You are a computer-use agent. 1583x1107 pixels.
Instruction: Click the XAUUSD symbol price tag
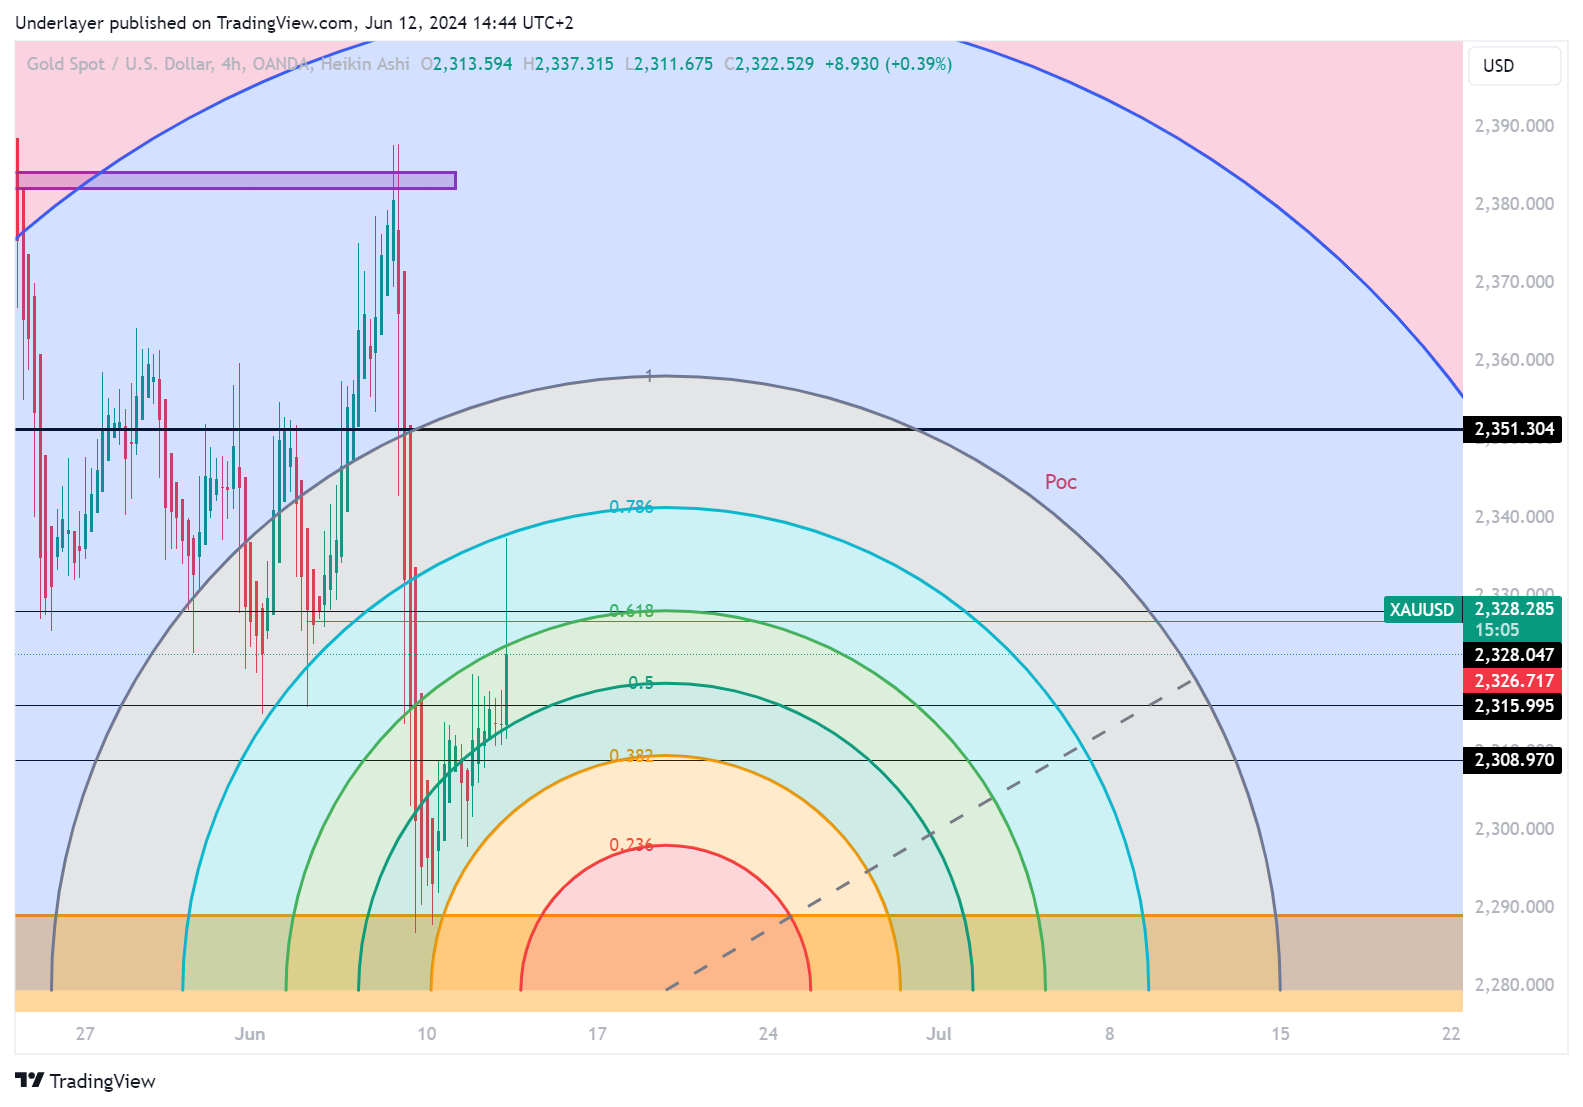tap(1422, 609)
